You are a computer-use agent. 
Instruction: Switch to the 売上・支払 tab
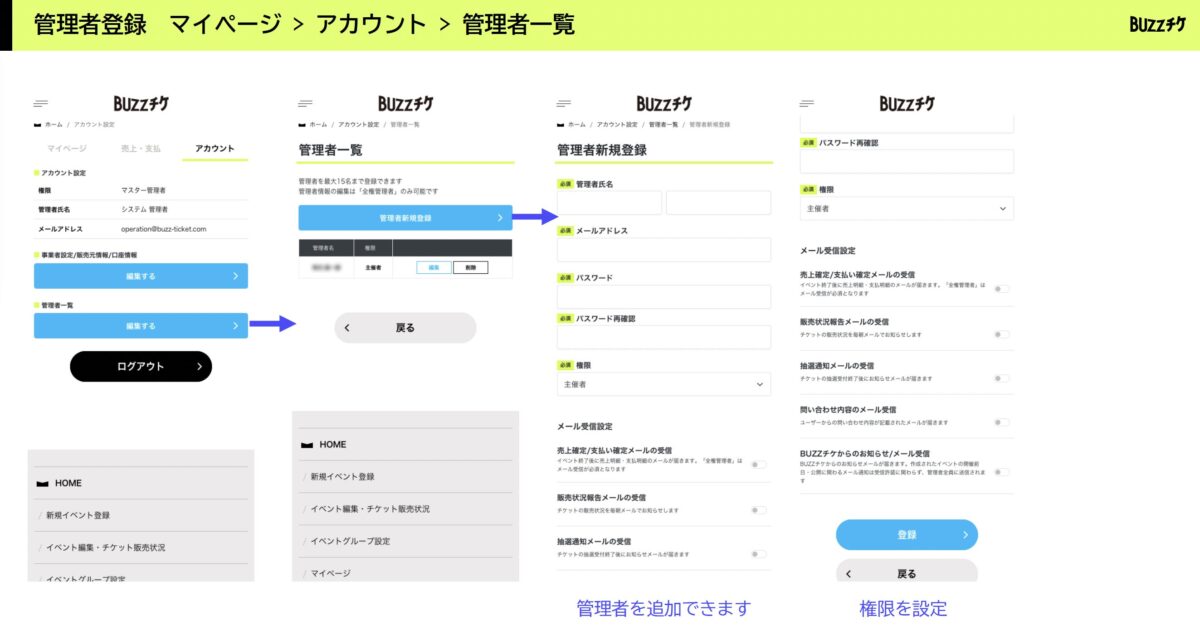point(141,148)
